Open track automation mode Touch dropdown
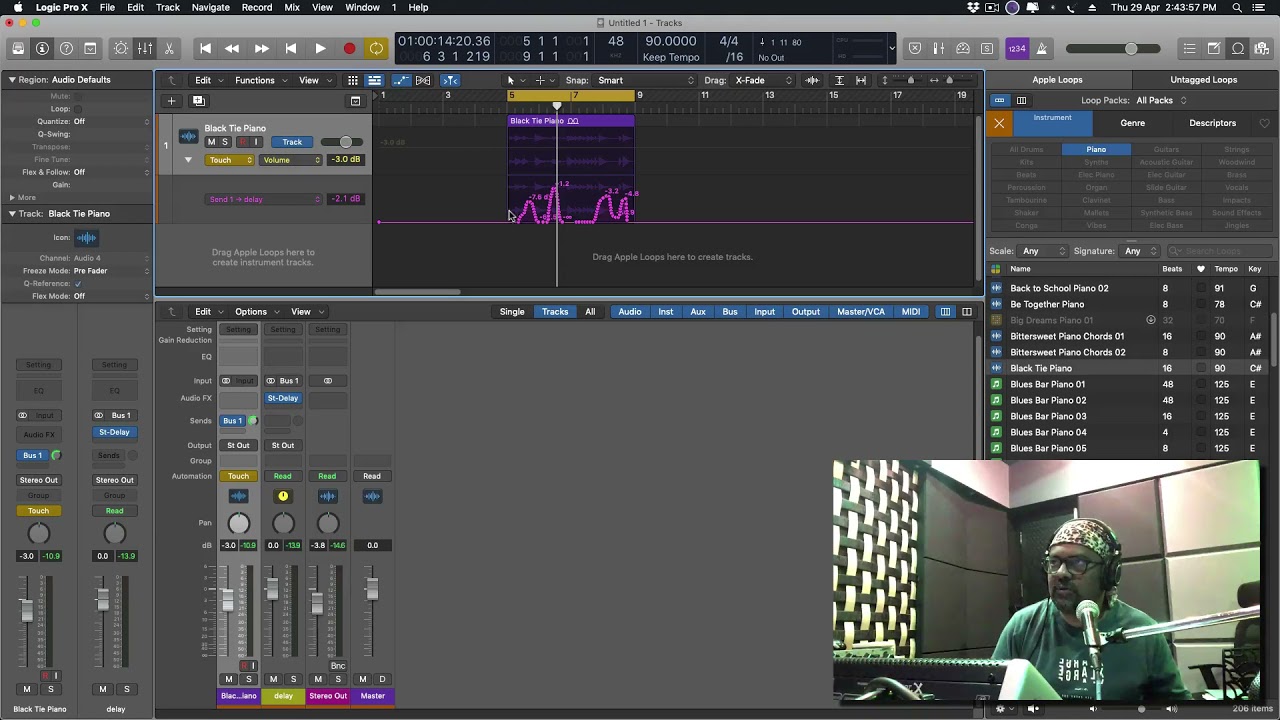The width and height of the screenshot is (1280, 720). pos(230,160)
